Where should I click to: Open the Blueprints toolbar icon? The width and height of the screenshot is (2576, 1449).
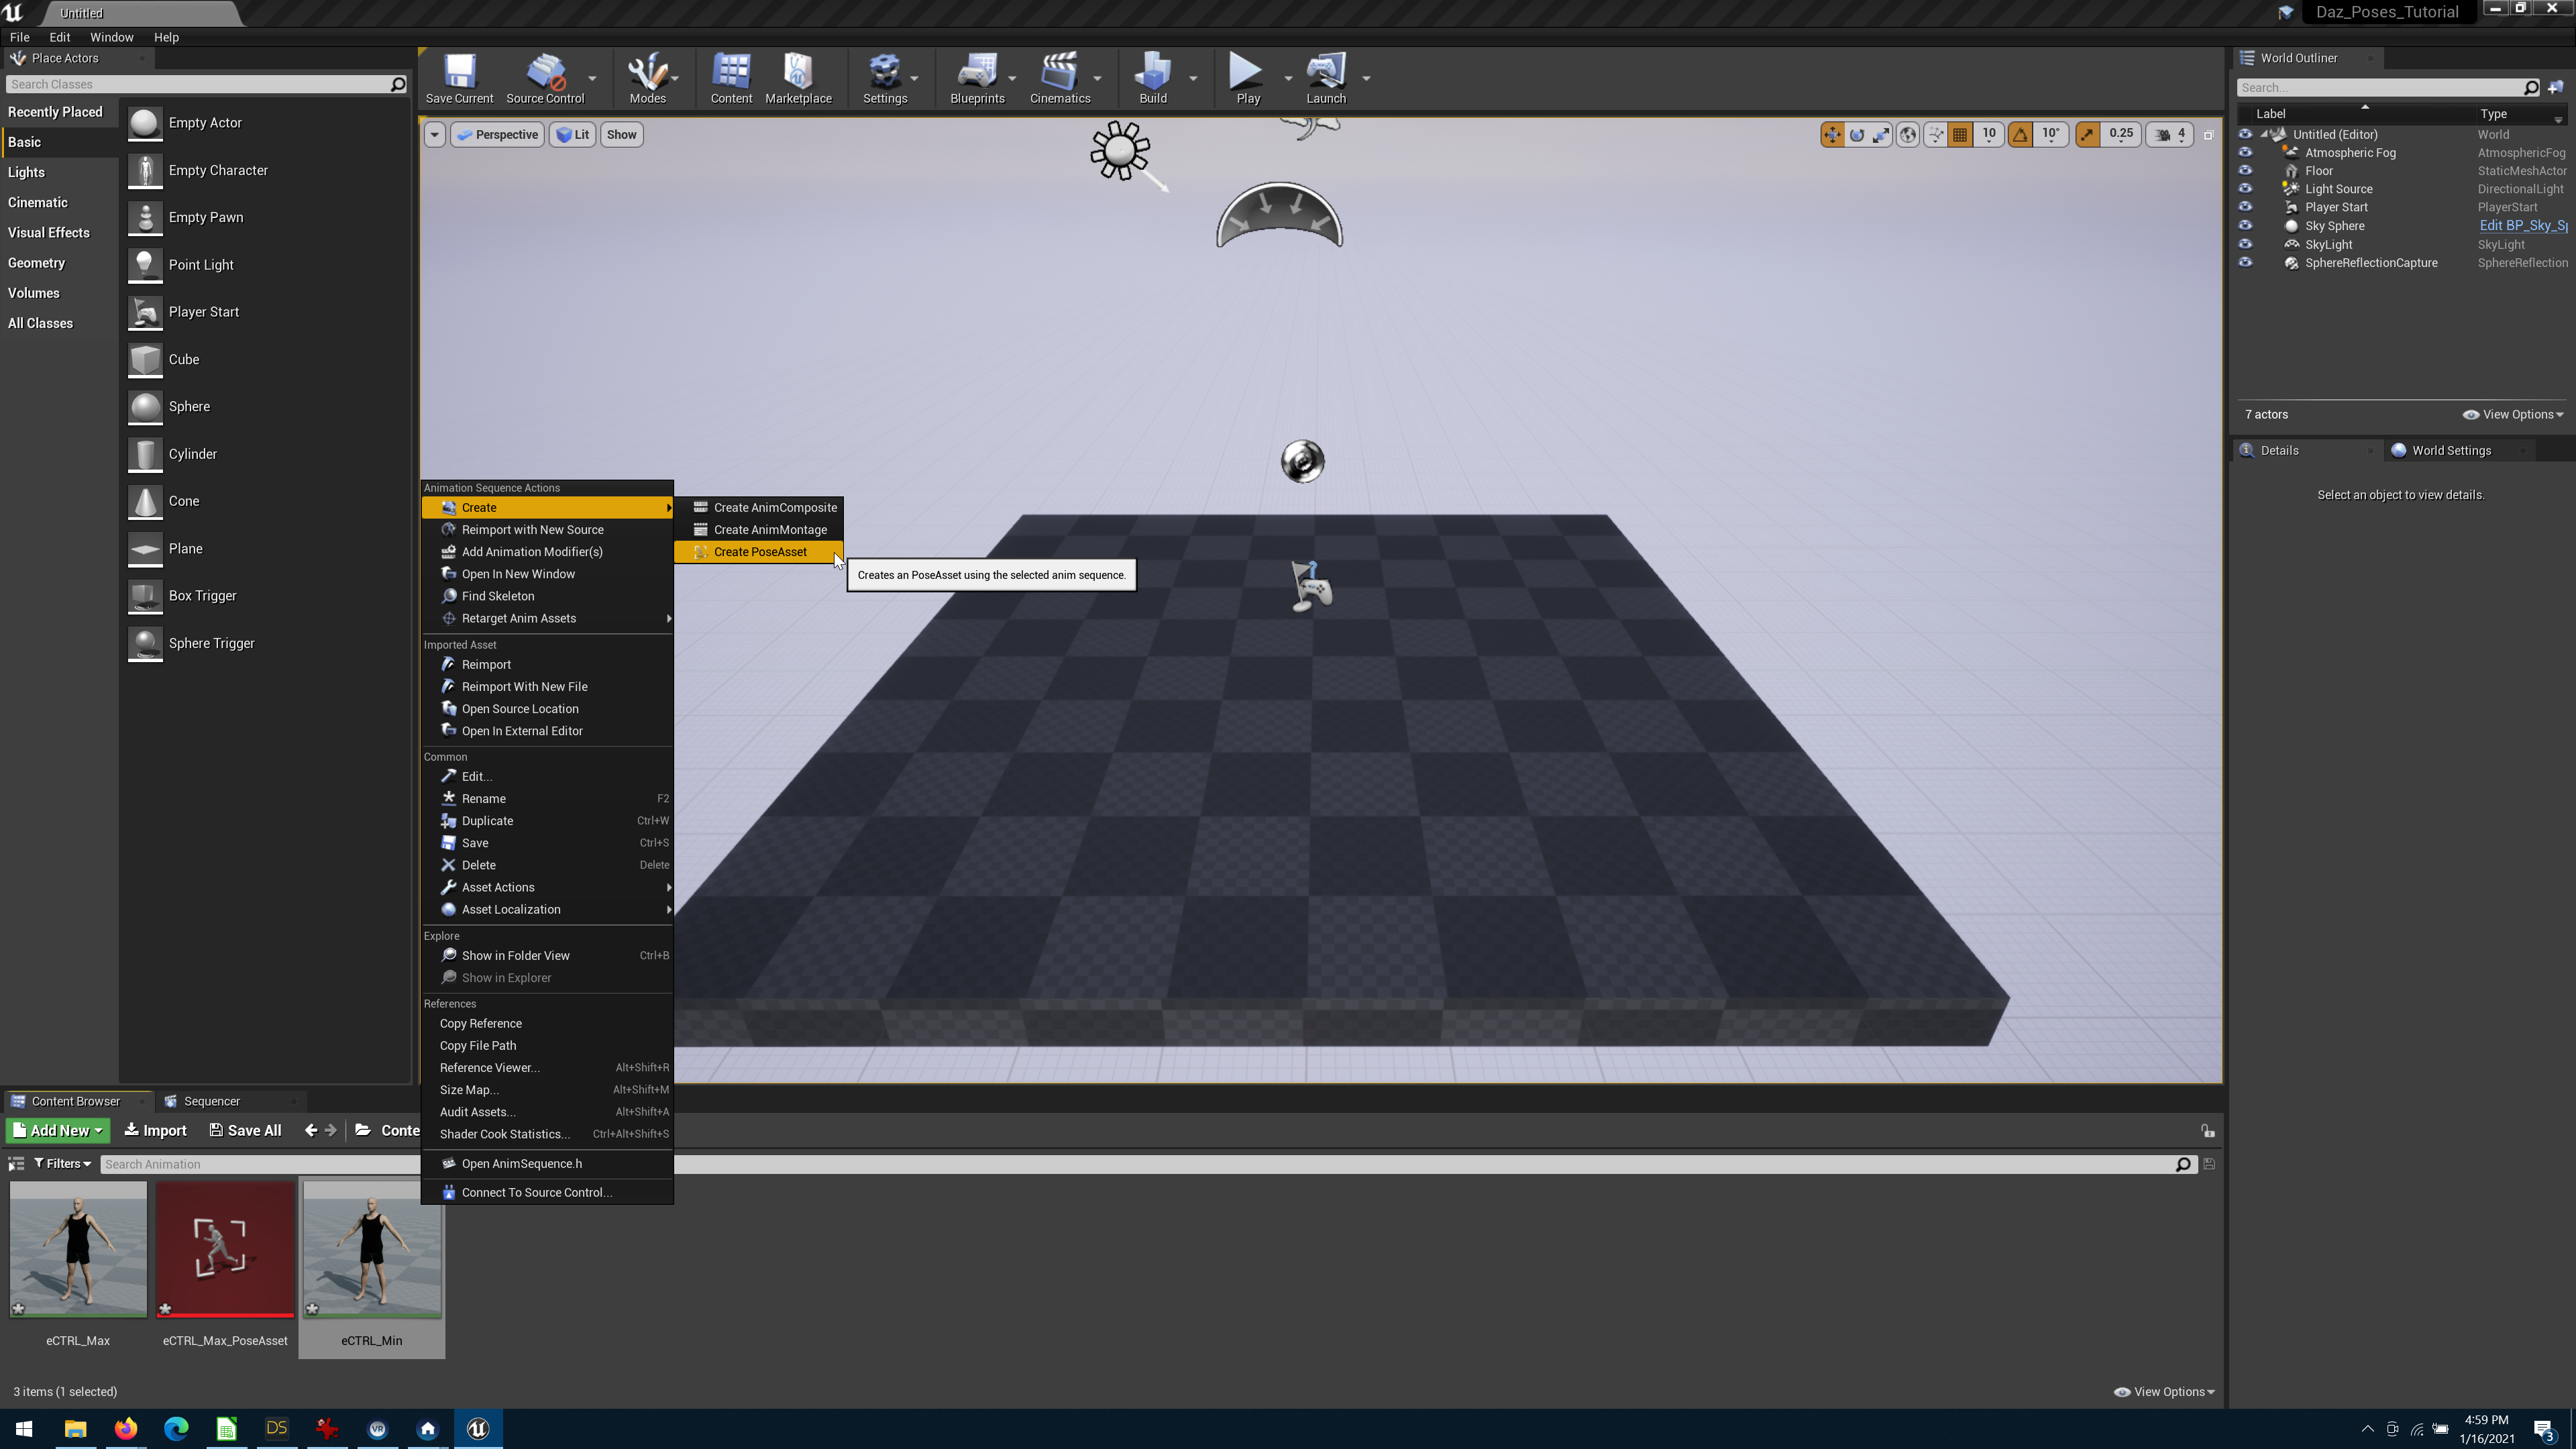(977, 78)
